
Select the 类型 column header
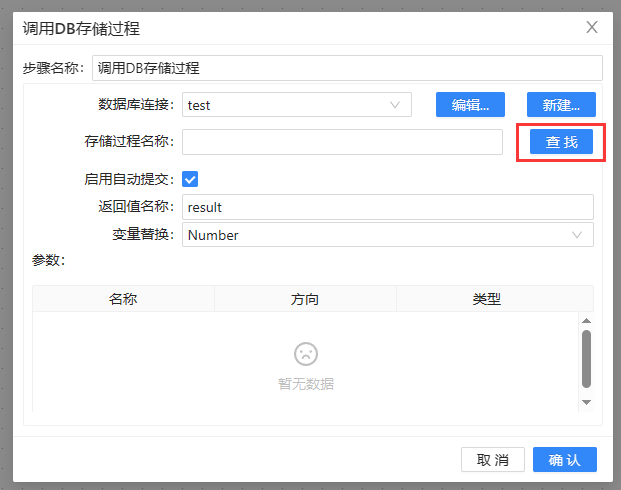coord(486,299)
